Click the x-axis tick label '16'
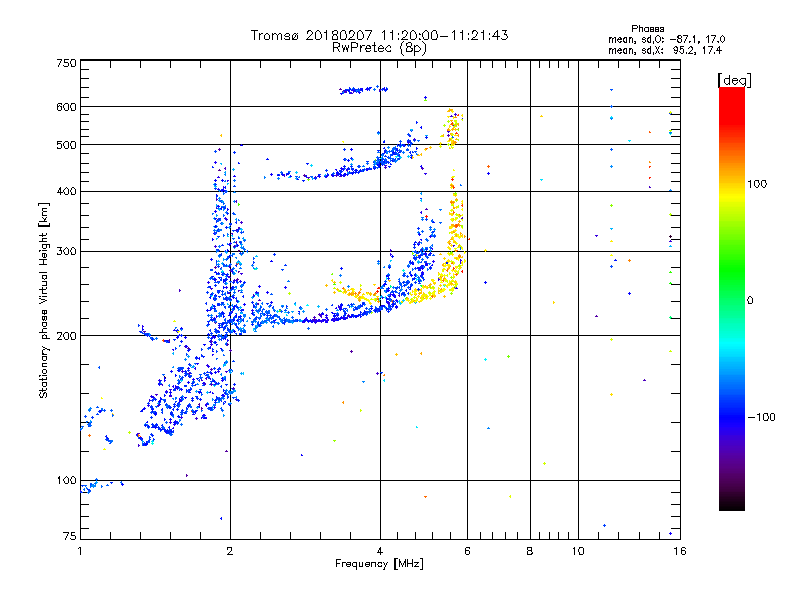This screenshot has width=800, height=600. click(680, 551)
